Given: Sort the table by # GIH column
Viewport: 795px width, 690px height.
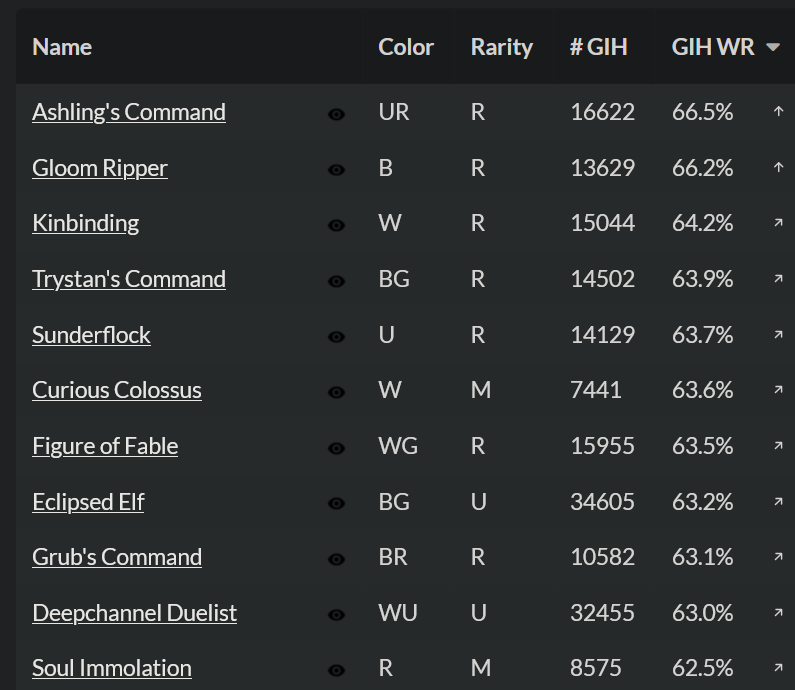Looking at the screenshot, I should [x=598, y=47].
